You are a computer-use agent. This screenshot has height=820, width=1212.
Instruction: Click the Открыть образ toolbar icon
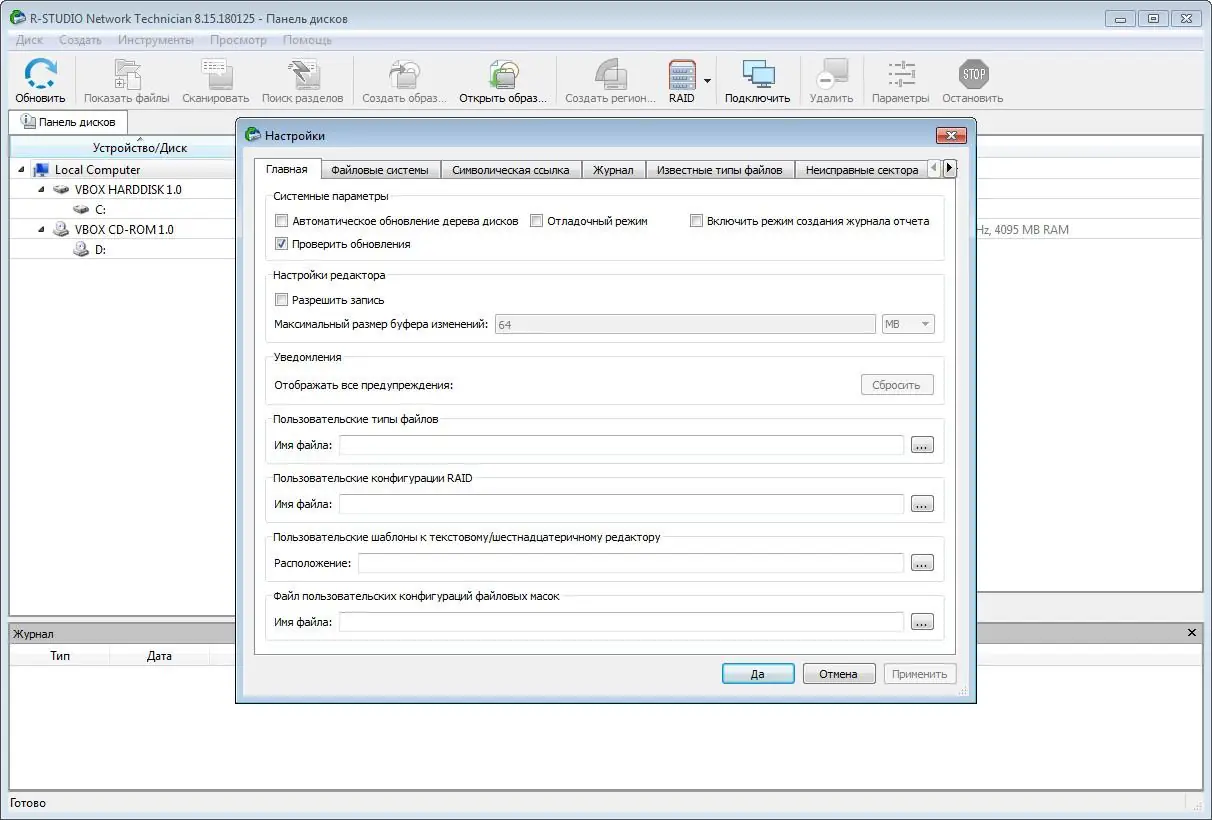coord(503,74)
